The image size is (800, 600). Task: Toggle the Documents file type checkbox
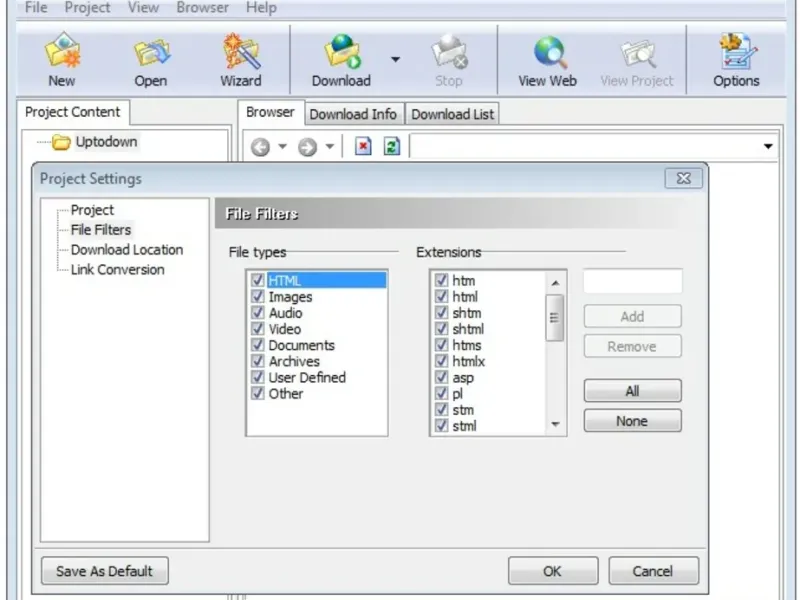tap(258, 345)
